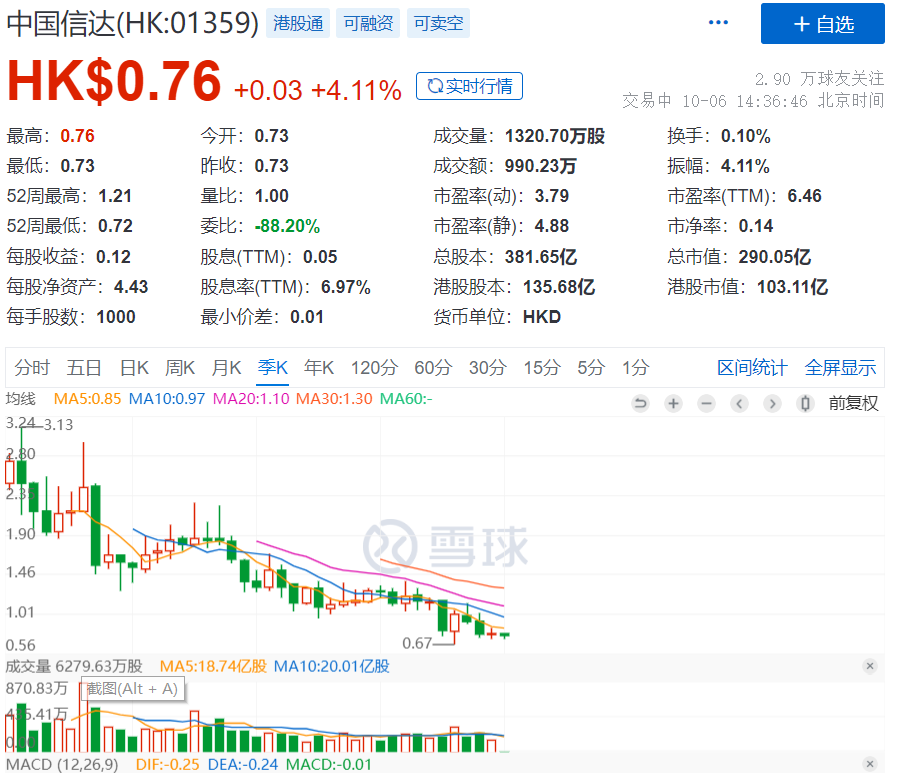Click the HK$0.76 price

(x=114, y=81)
